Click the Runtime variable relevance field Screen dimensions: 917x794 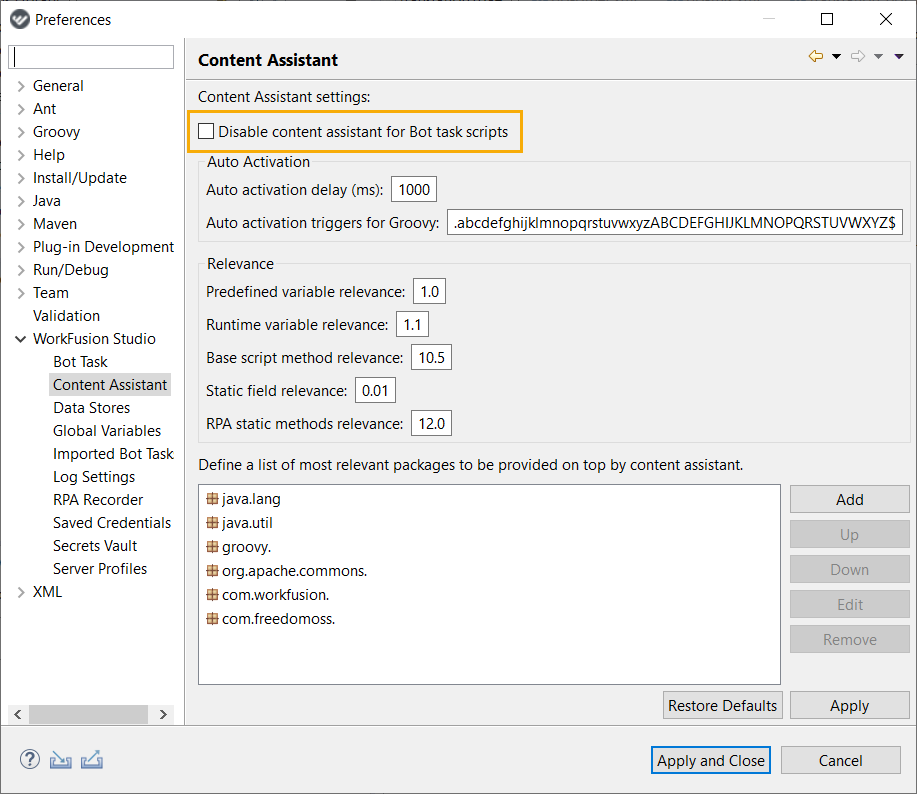click(x=412, y=324)
